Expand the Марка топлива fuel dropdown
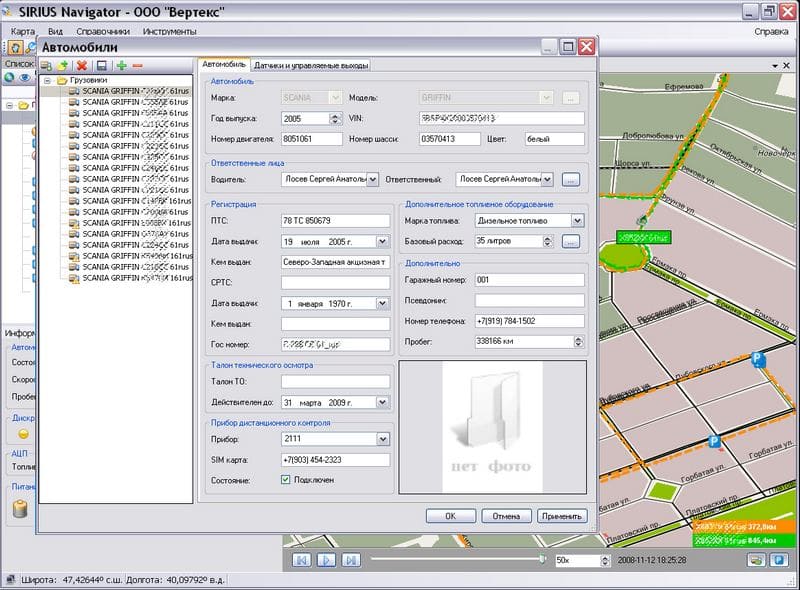The height and width of the screenshot is (590, 800). (577, 221)
